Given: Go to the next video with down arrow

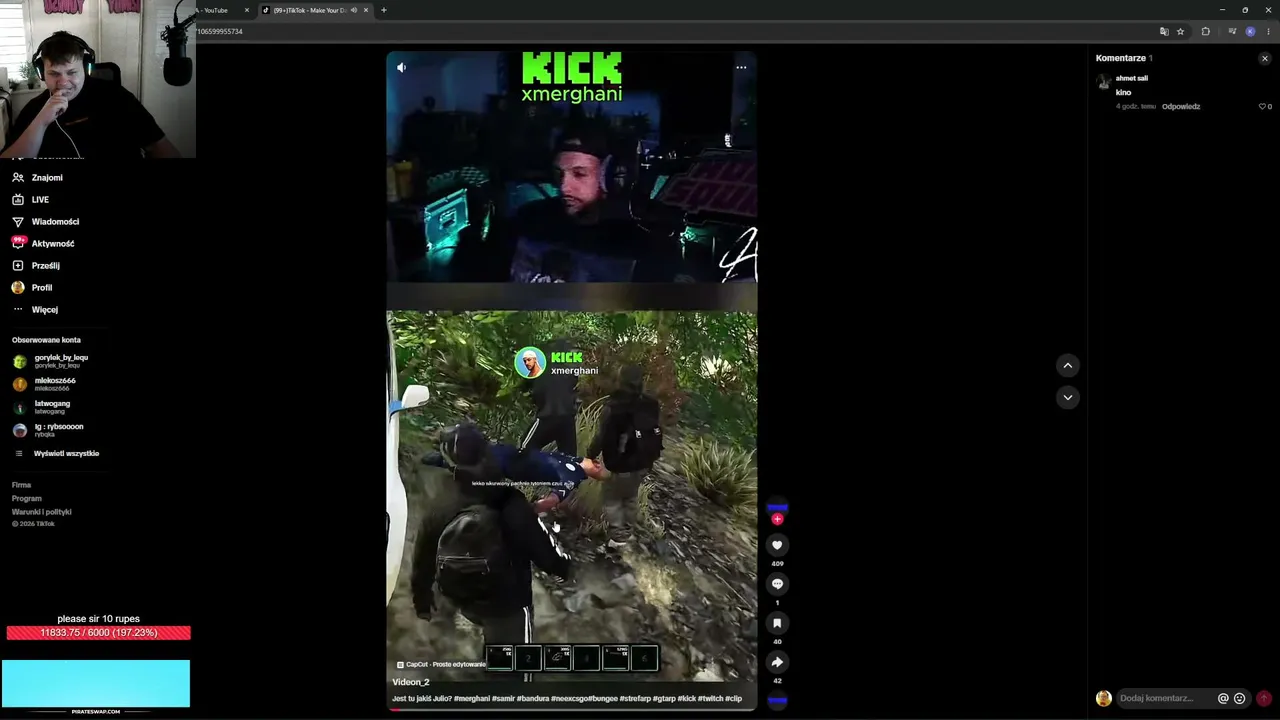Looking at the screenshot, I should pos(1067,397).
